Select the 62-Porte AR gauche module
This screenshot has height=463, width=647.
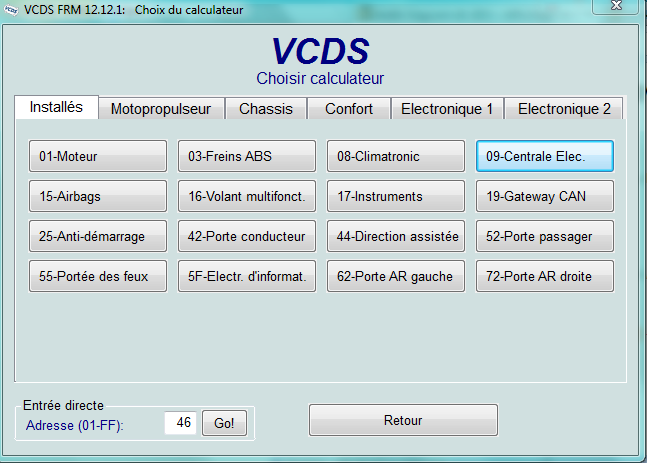(396, 276)
